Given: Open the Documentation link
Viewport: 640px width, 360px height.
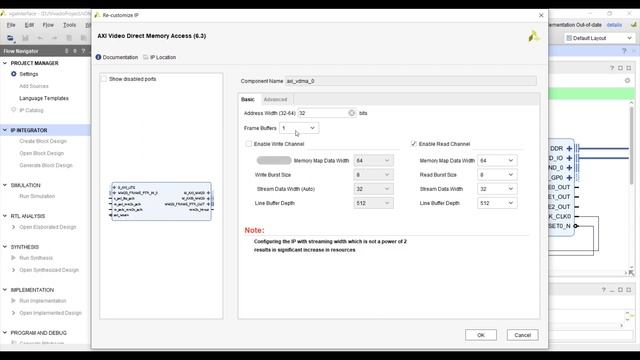Looking at the screenshot, I should (120, 57).
